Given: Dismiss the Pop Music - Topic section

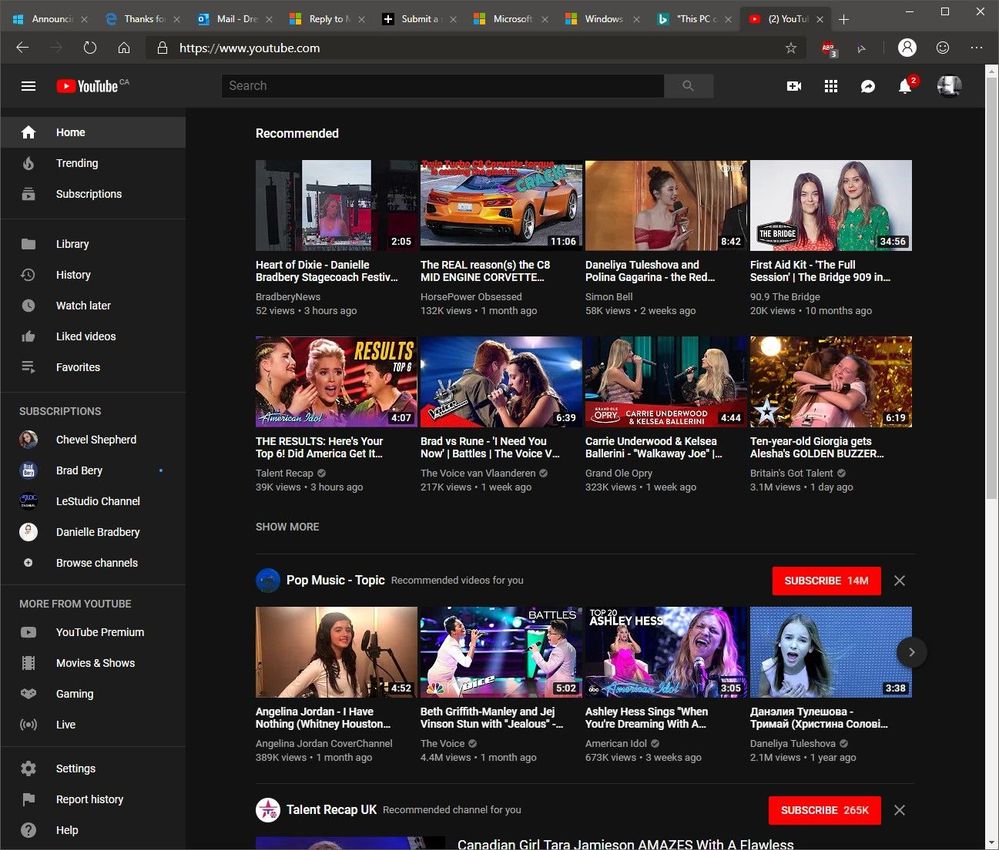Looking at the screenshot, I should [x=899, y=580].
